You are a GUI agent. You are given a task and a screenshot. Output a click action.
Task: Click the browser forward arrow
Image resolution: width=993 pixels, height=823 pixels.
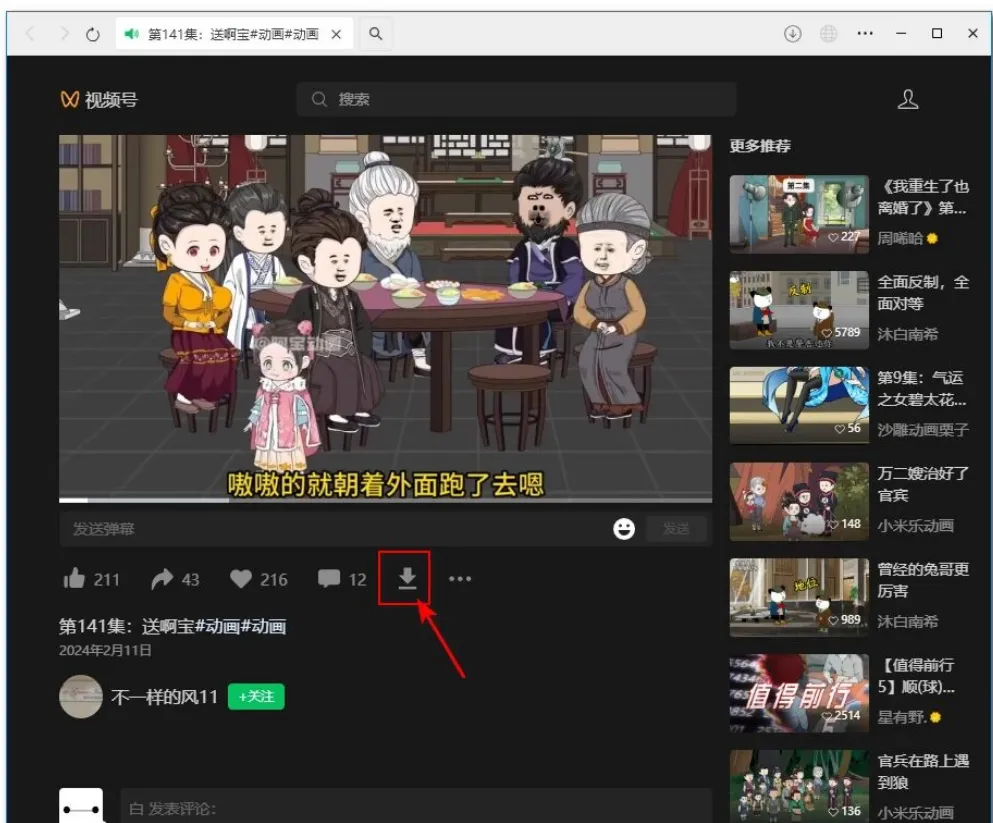(x=63, y=34)
